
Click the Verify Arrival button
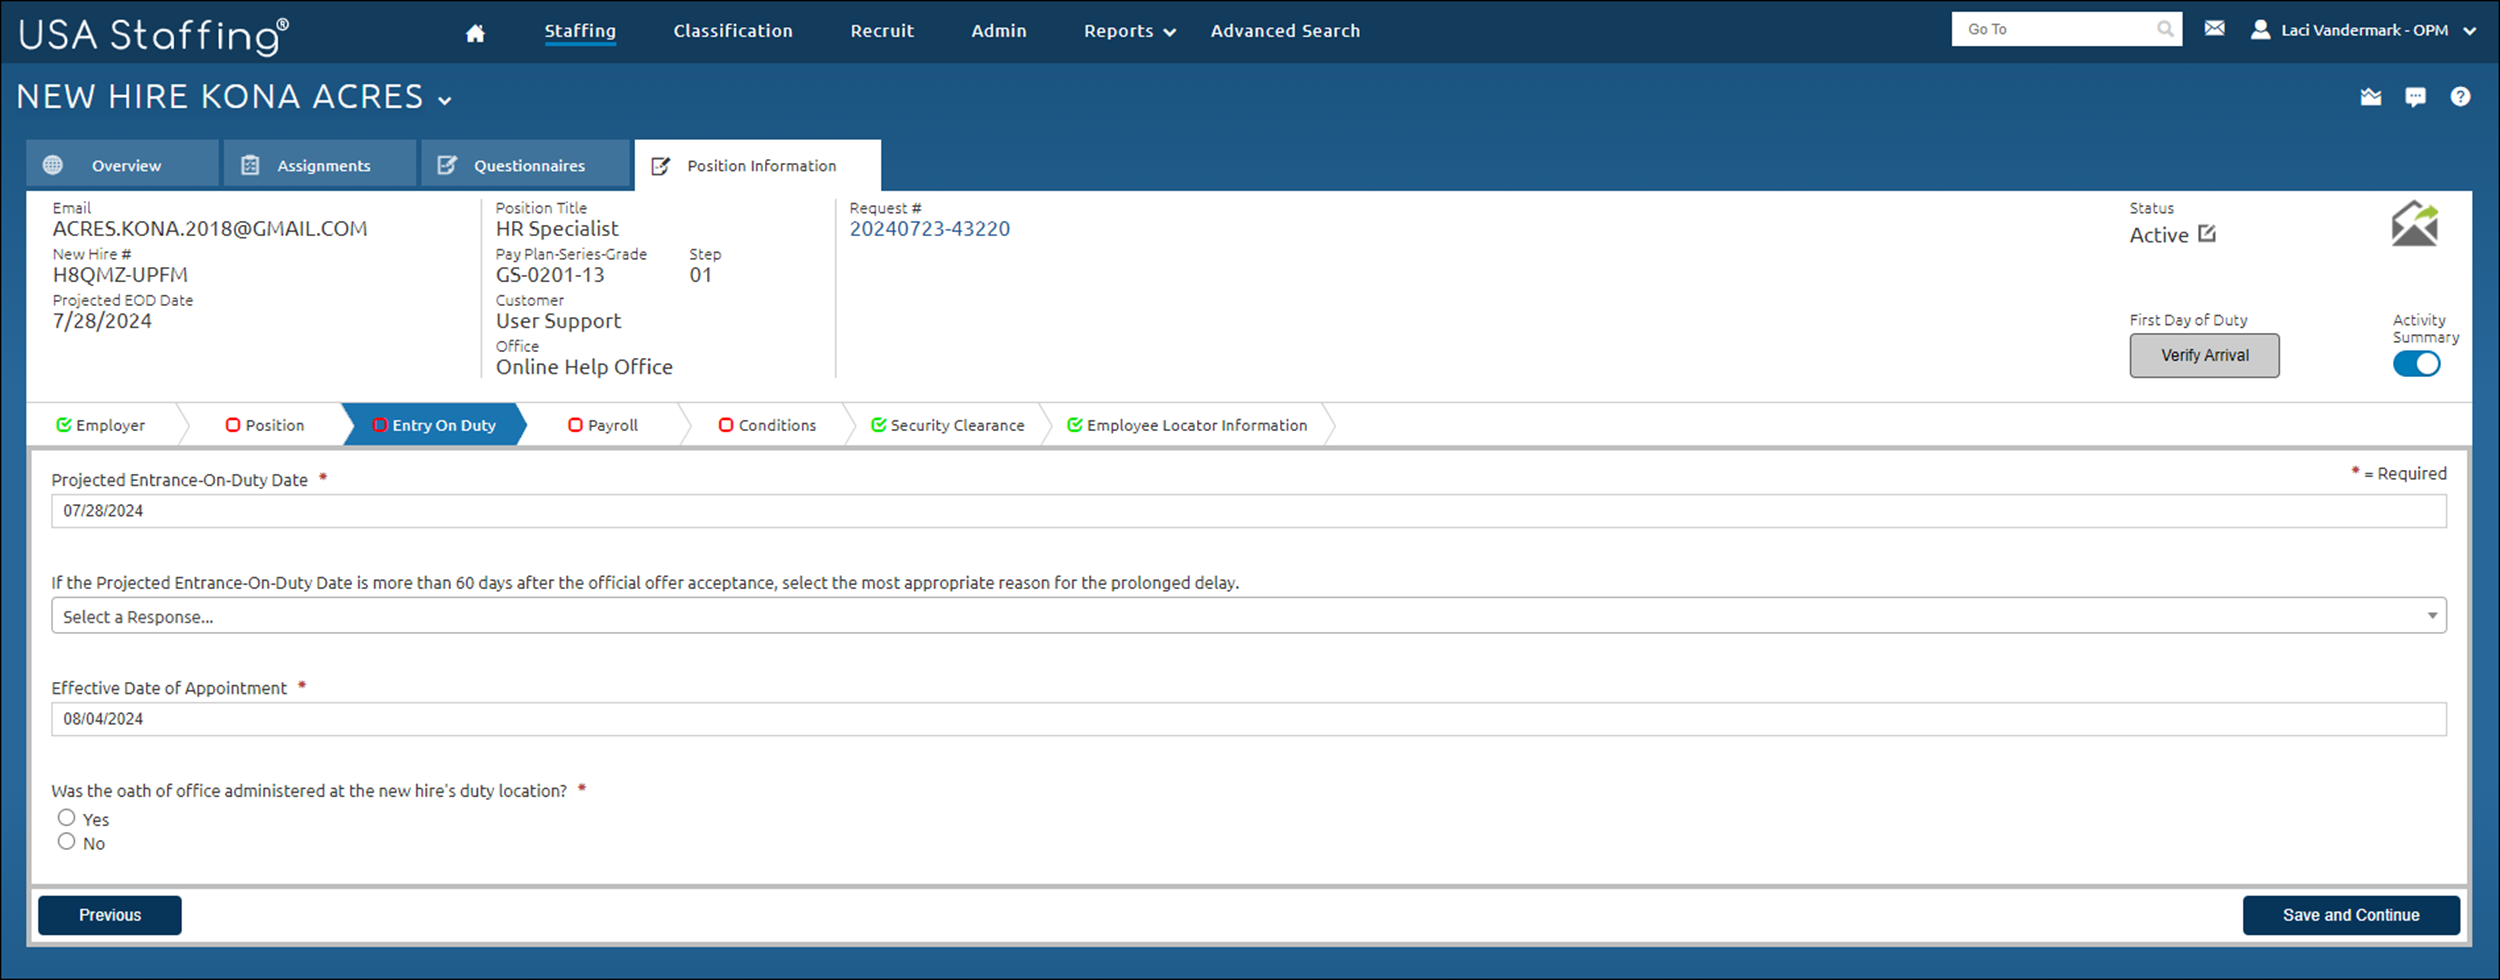[2204, 356]
